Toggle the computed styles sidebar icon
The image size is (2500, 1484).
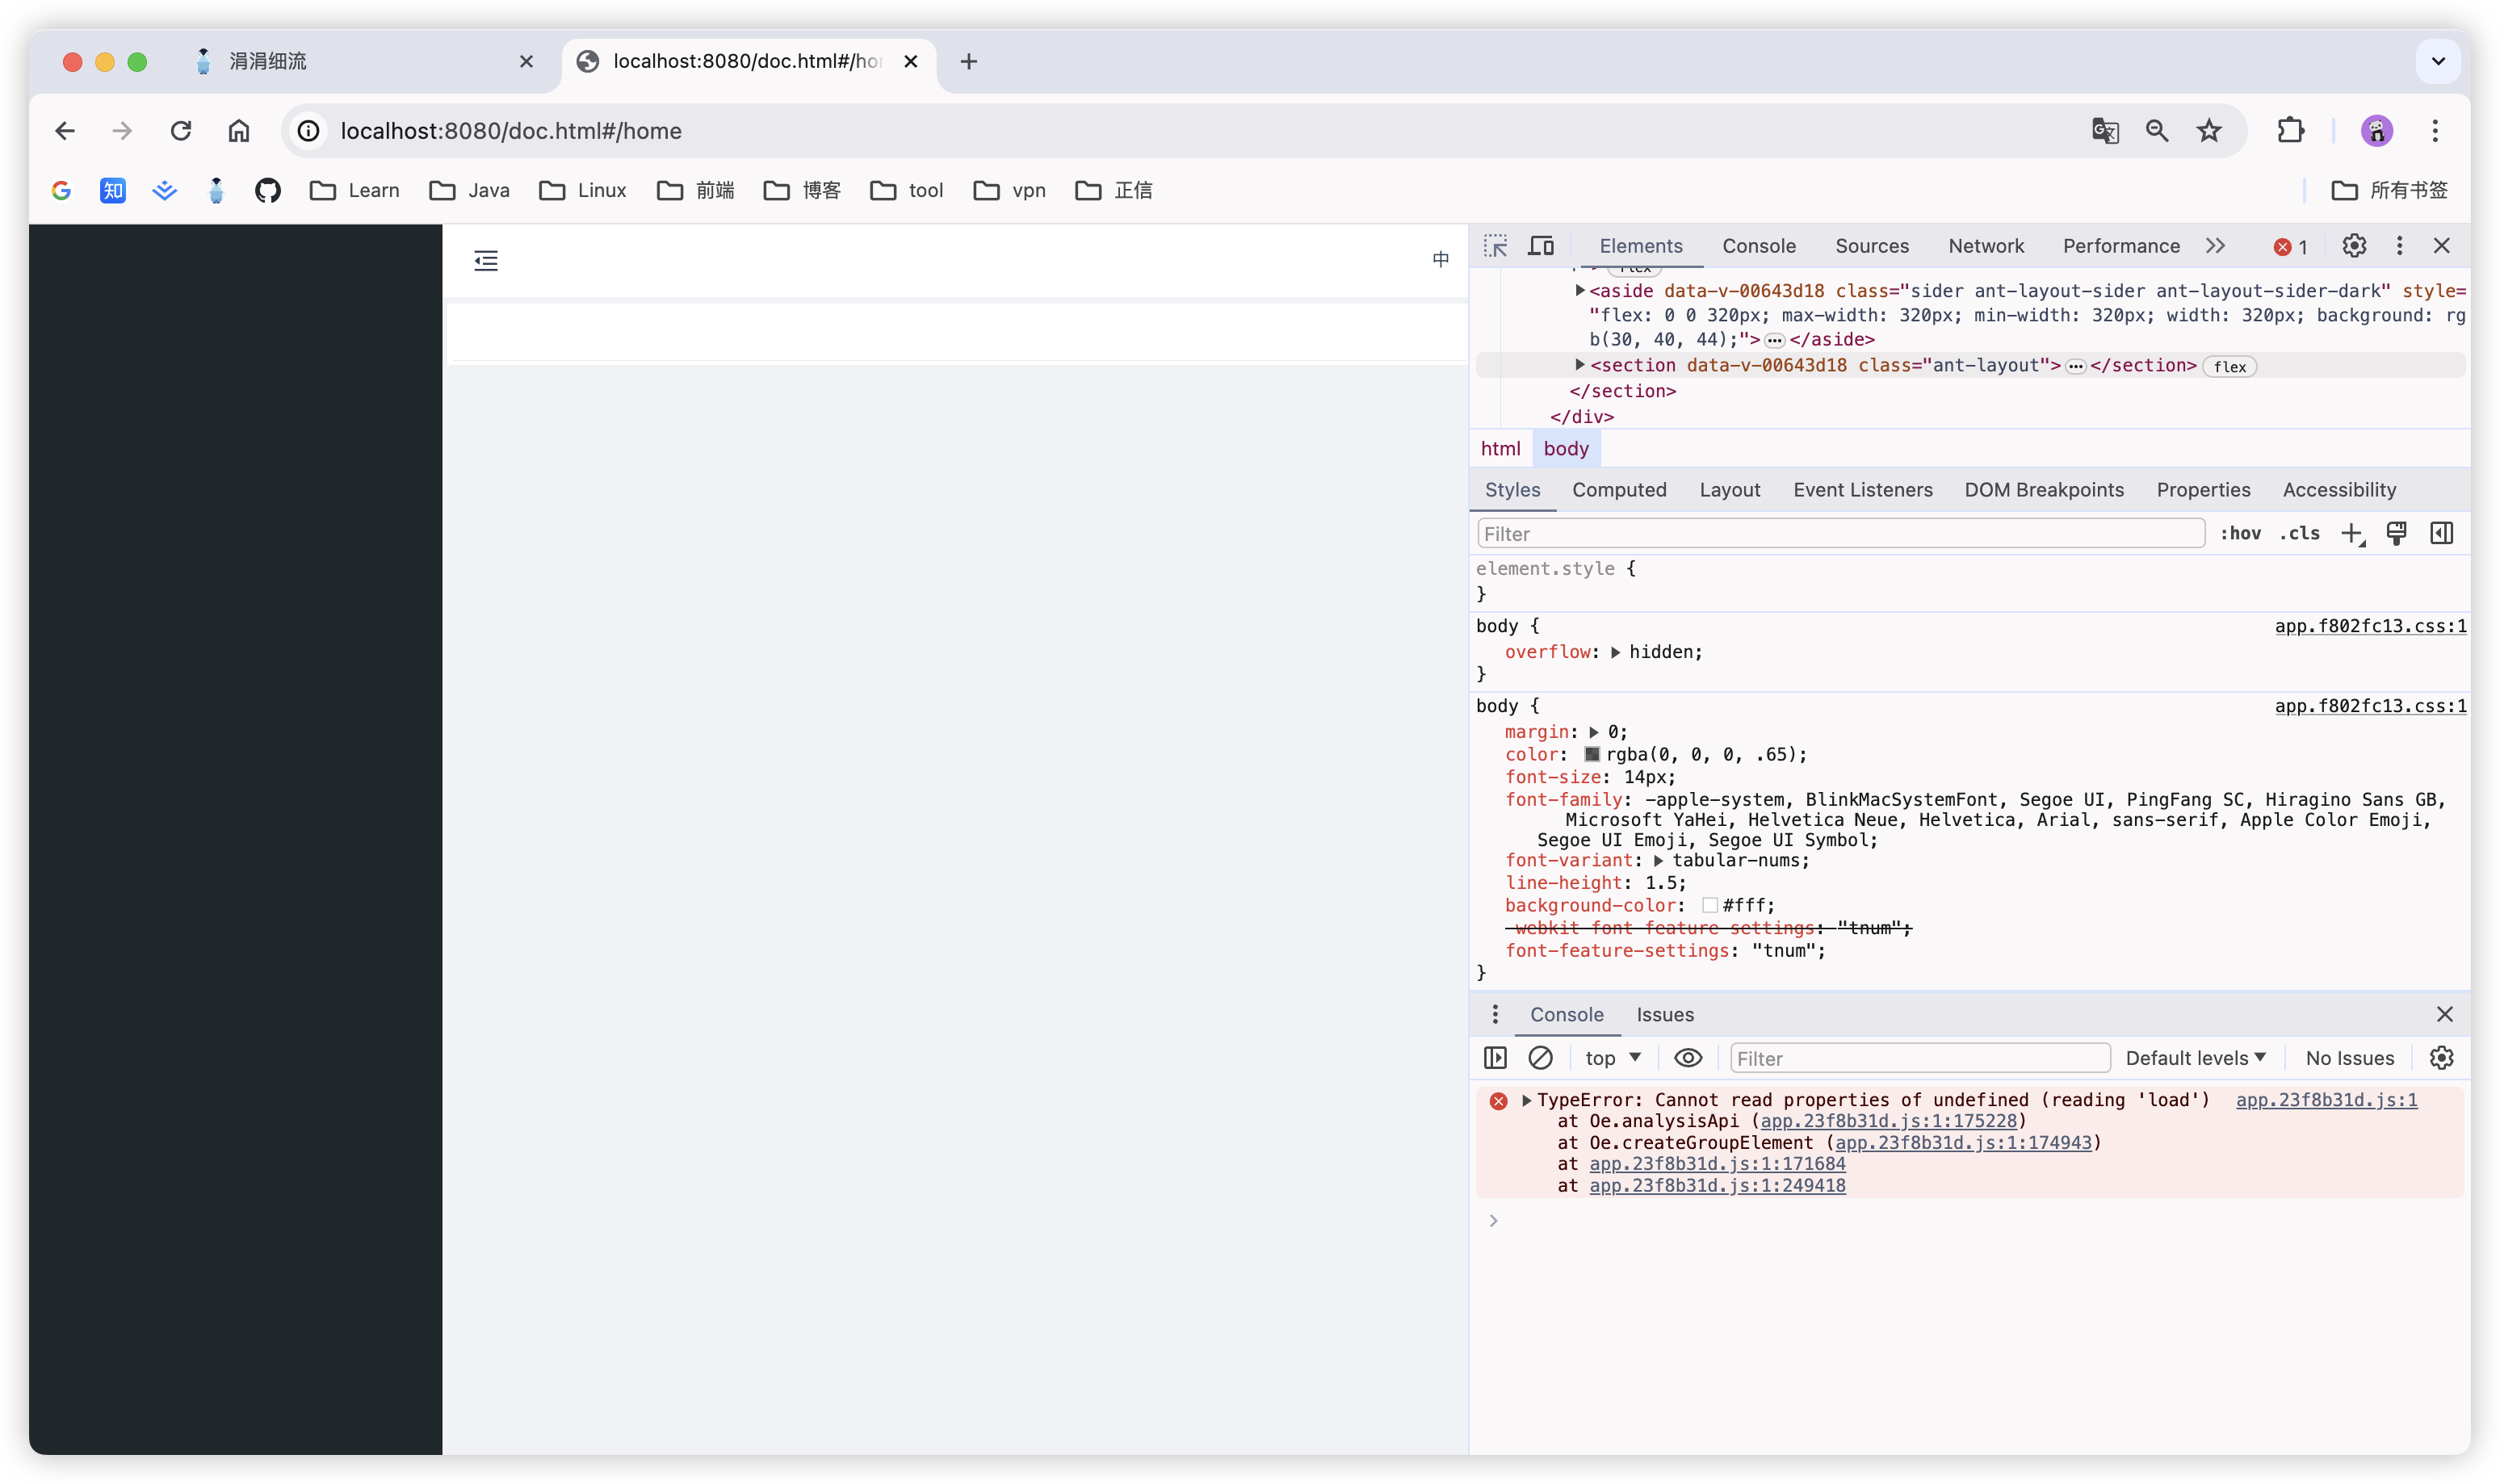pos(2441,534)
